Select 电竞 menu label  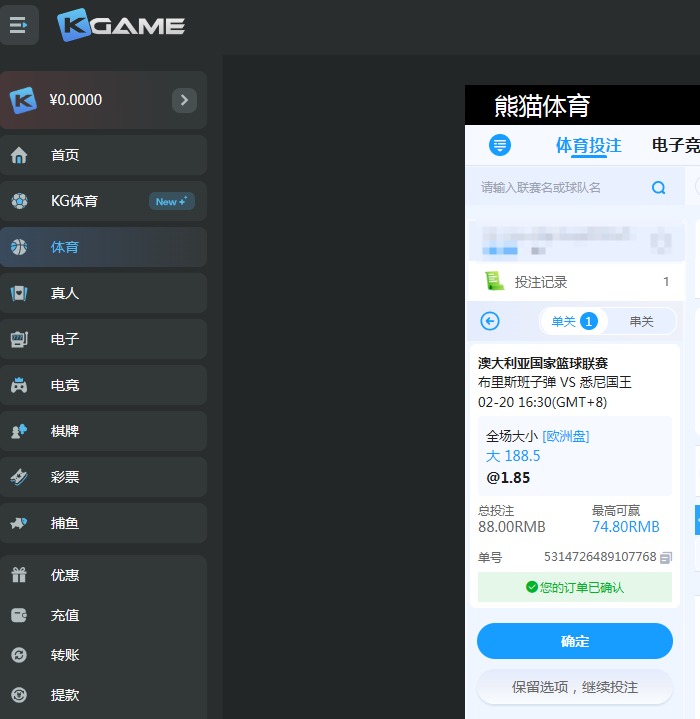(x=65, y=385)
